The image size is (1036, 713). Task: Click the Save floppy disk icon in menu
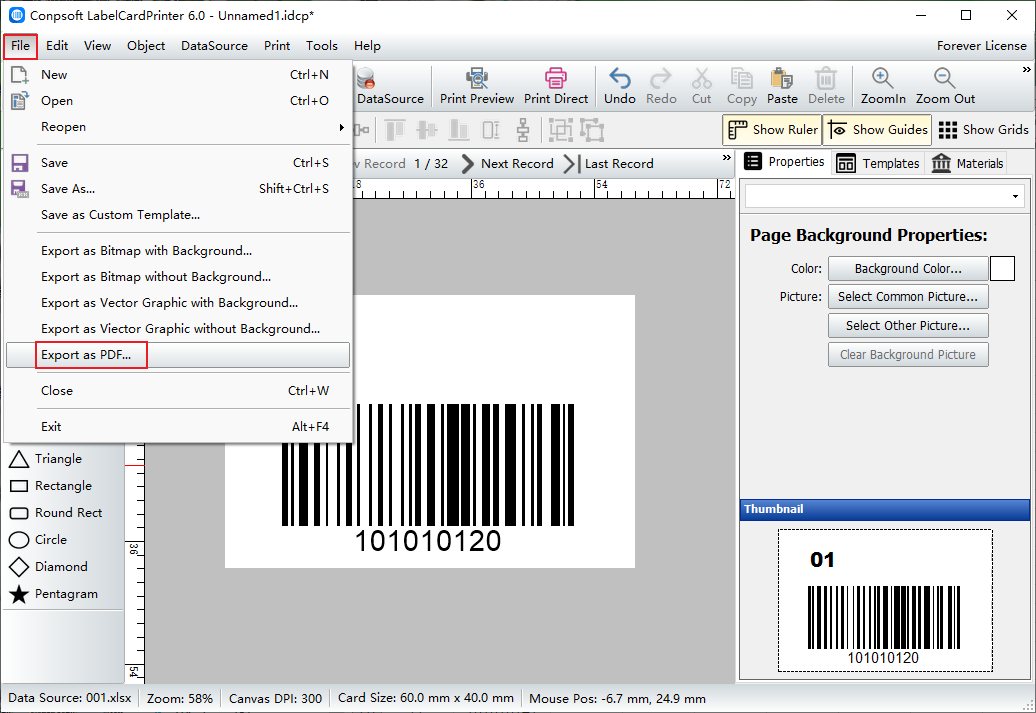tap(20, 163)
